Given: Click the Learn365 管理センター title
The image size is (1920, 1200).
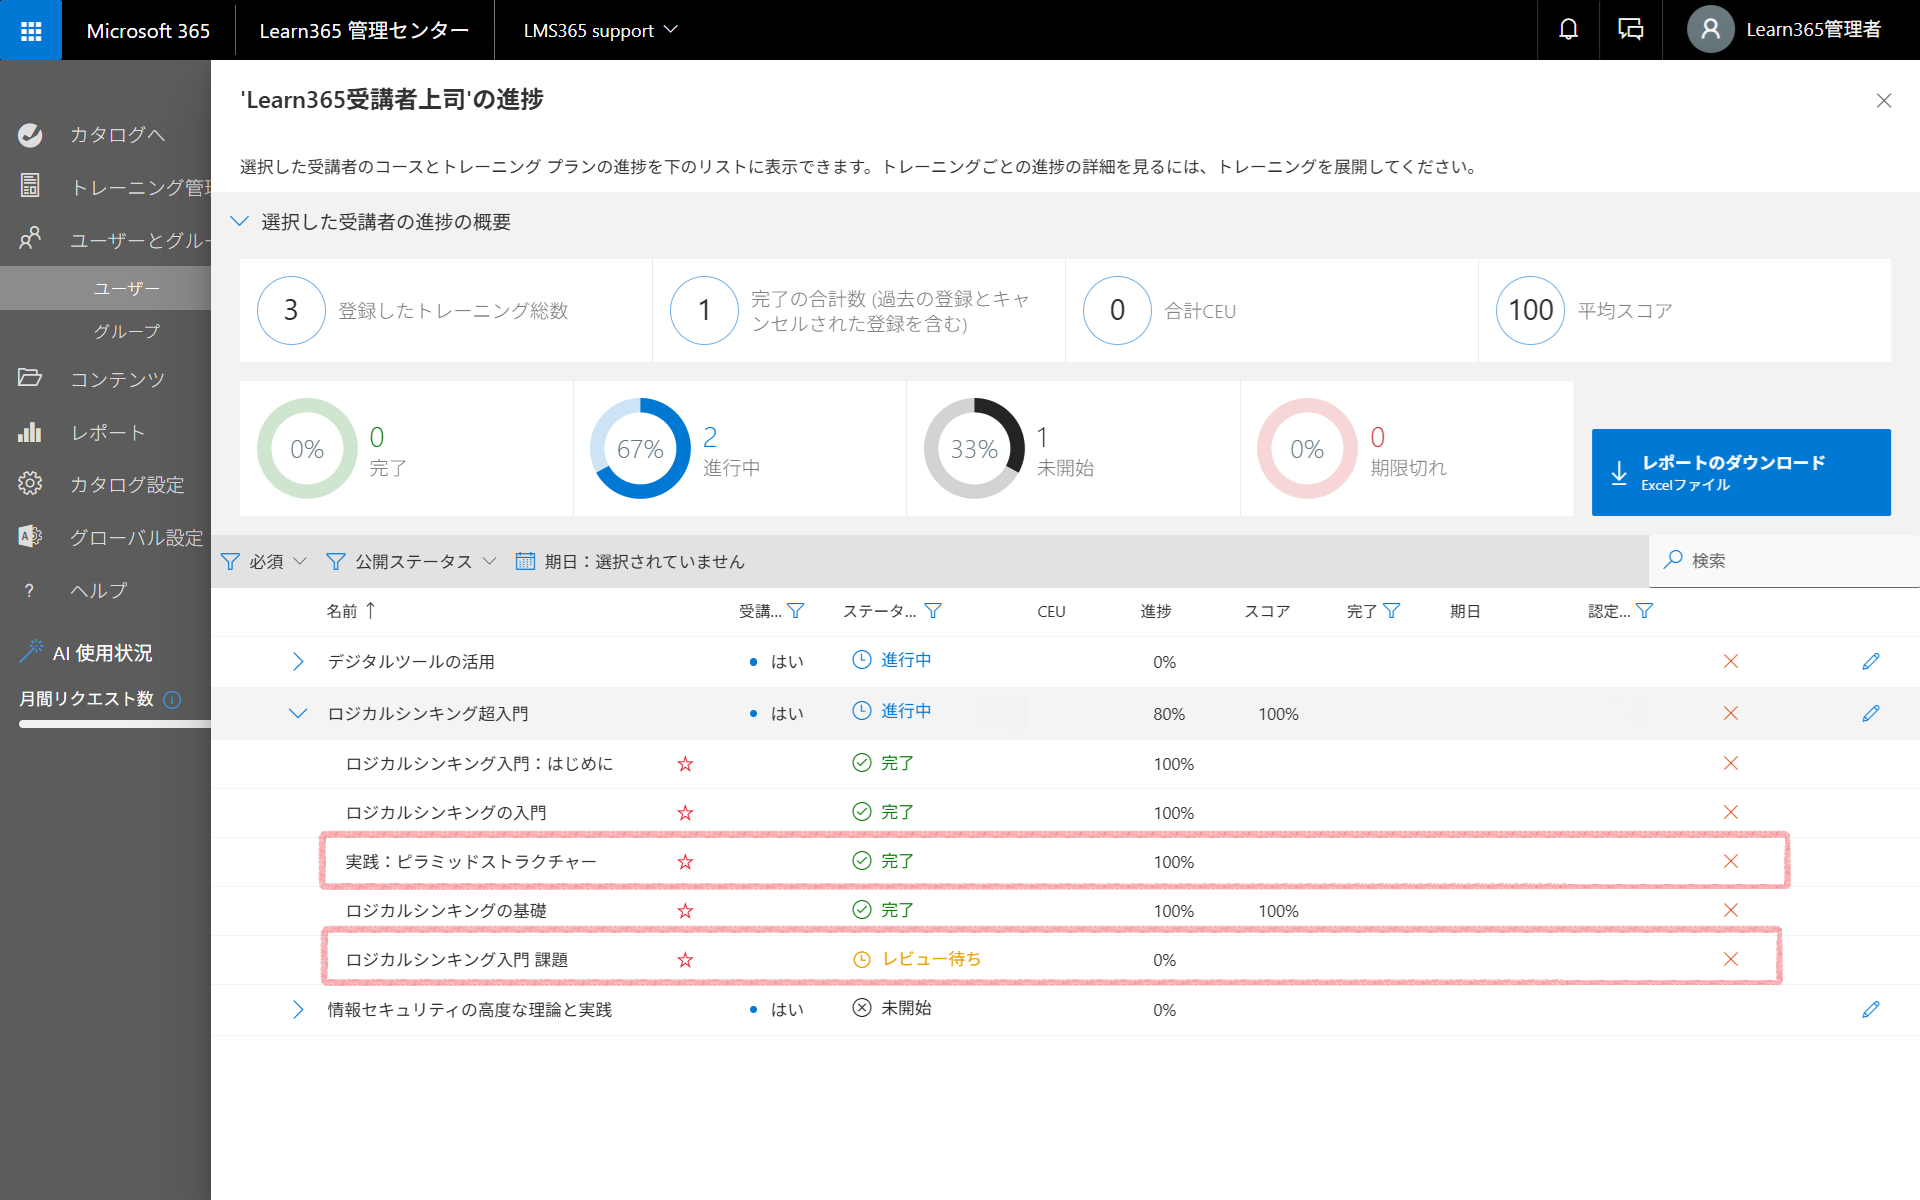Looking at the screenshot, I should (x=364, y=31).
